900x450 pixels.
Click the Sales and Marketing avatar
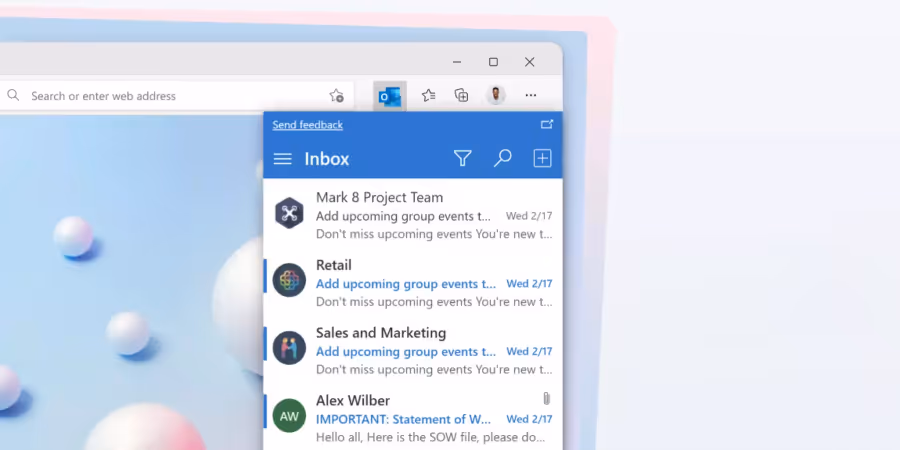click(x=289, y=348)
